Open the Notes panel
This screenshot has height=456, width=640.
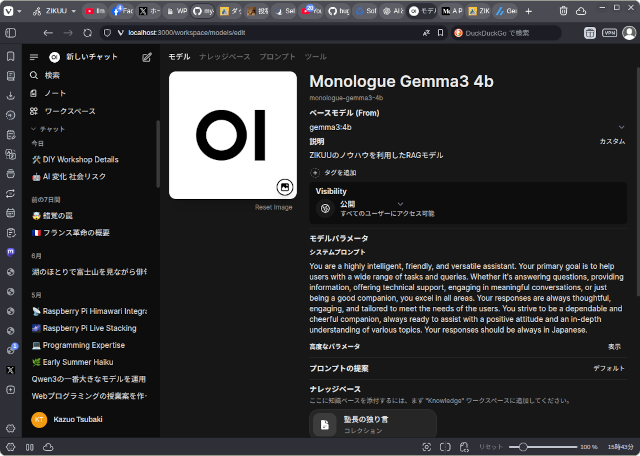tap(11, 135)
